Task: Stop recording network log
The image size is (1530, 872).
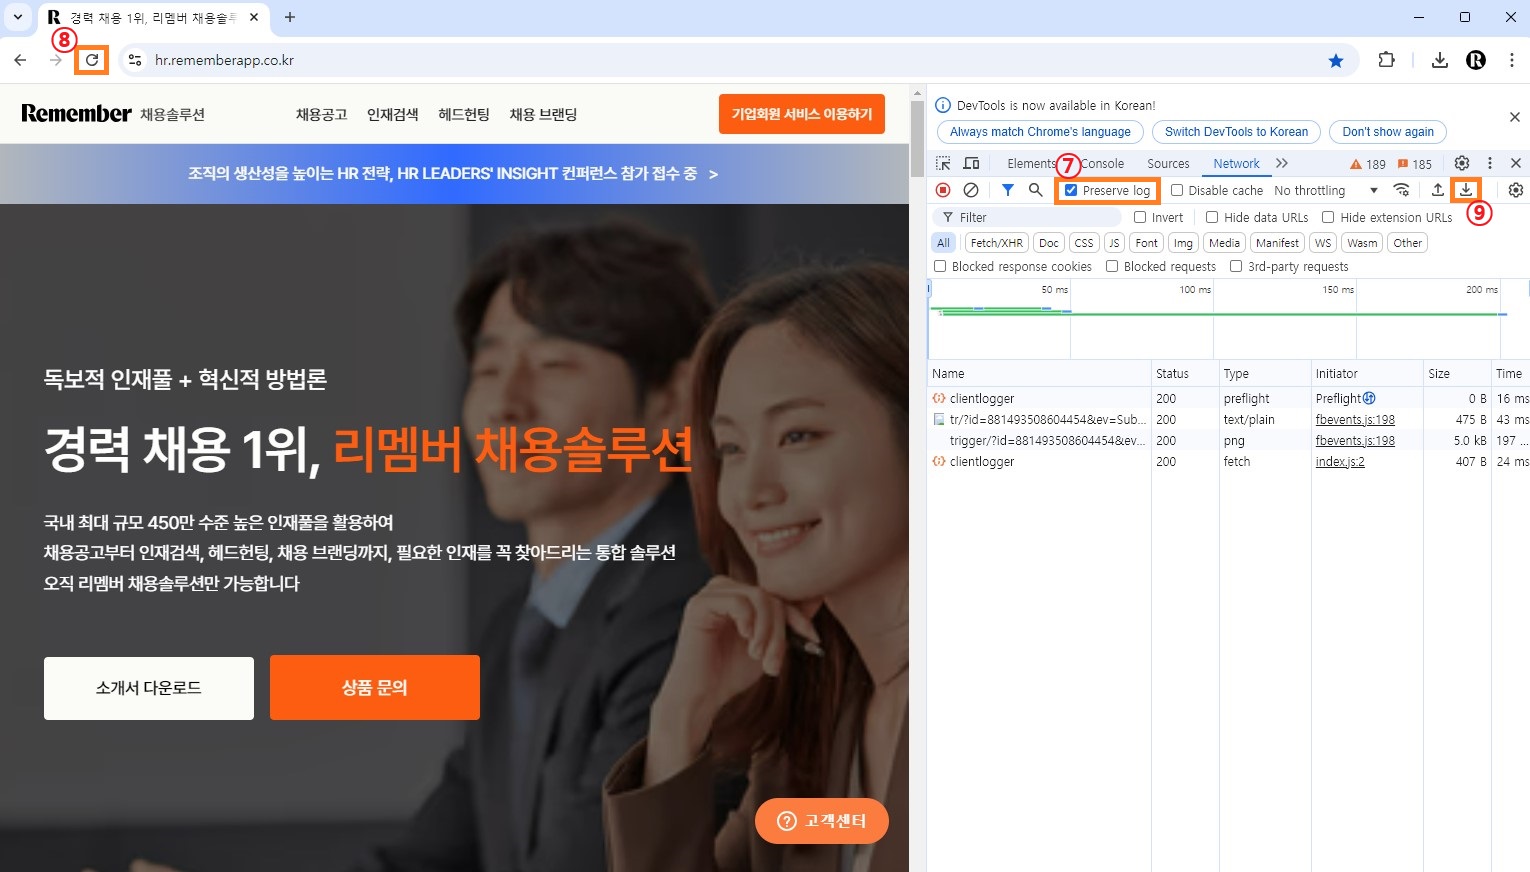Action: (943, 190)
